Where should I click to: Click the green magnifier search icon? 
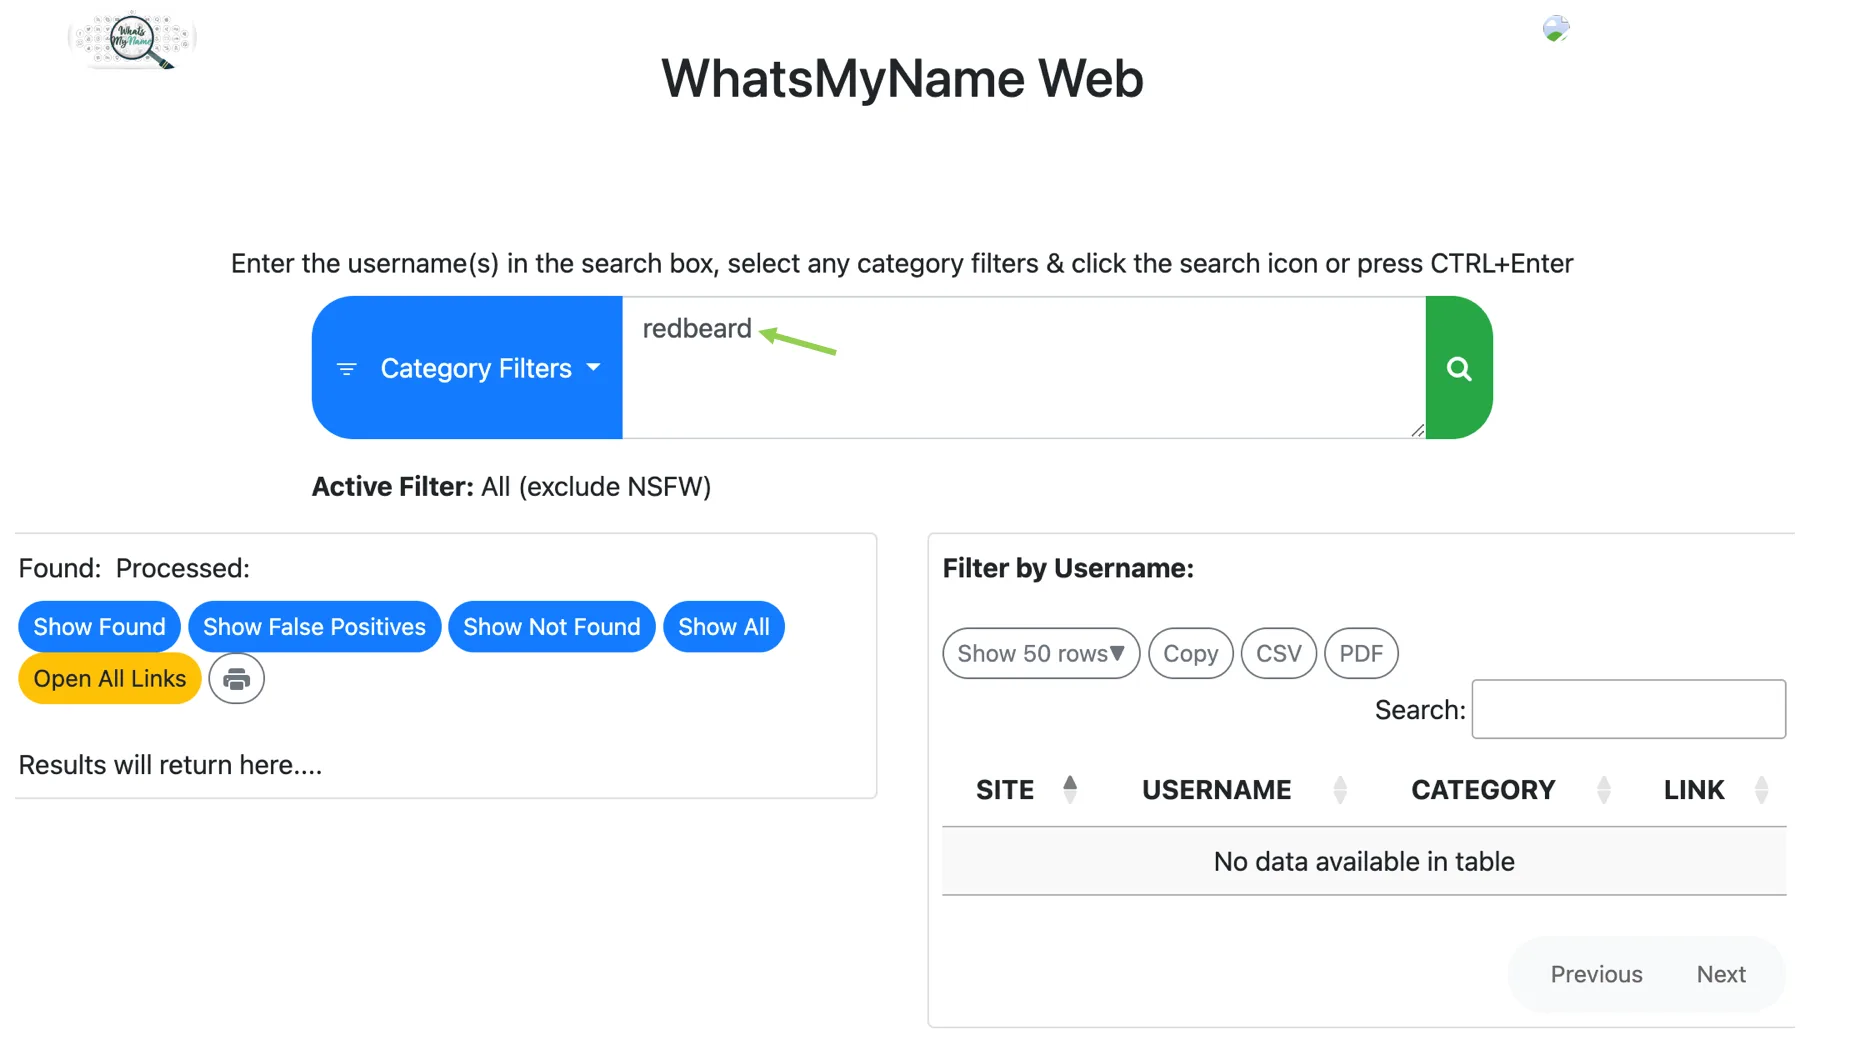1458,368
